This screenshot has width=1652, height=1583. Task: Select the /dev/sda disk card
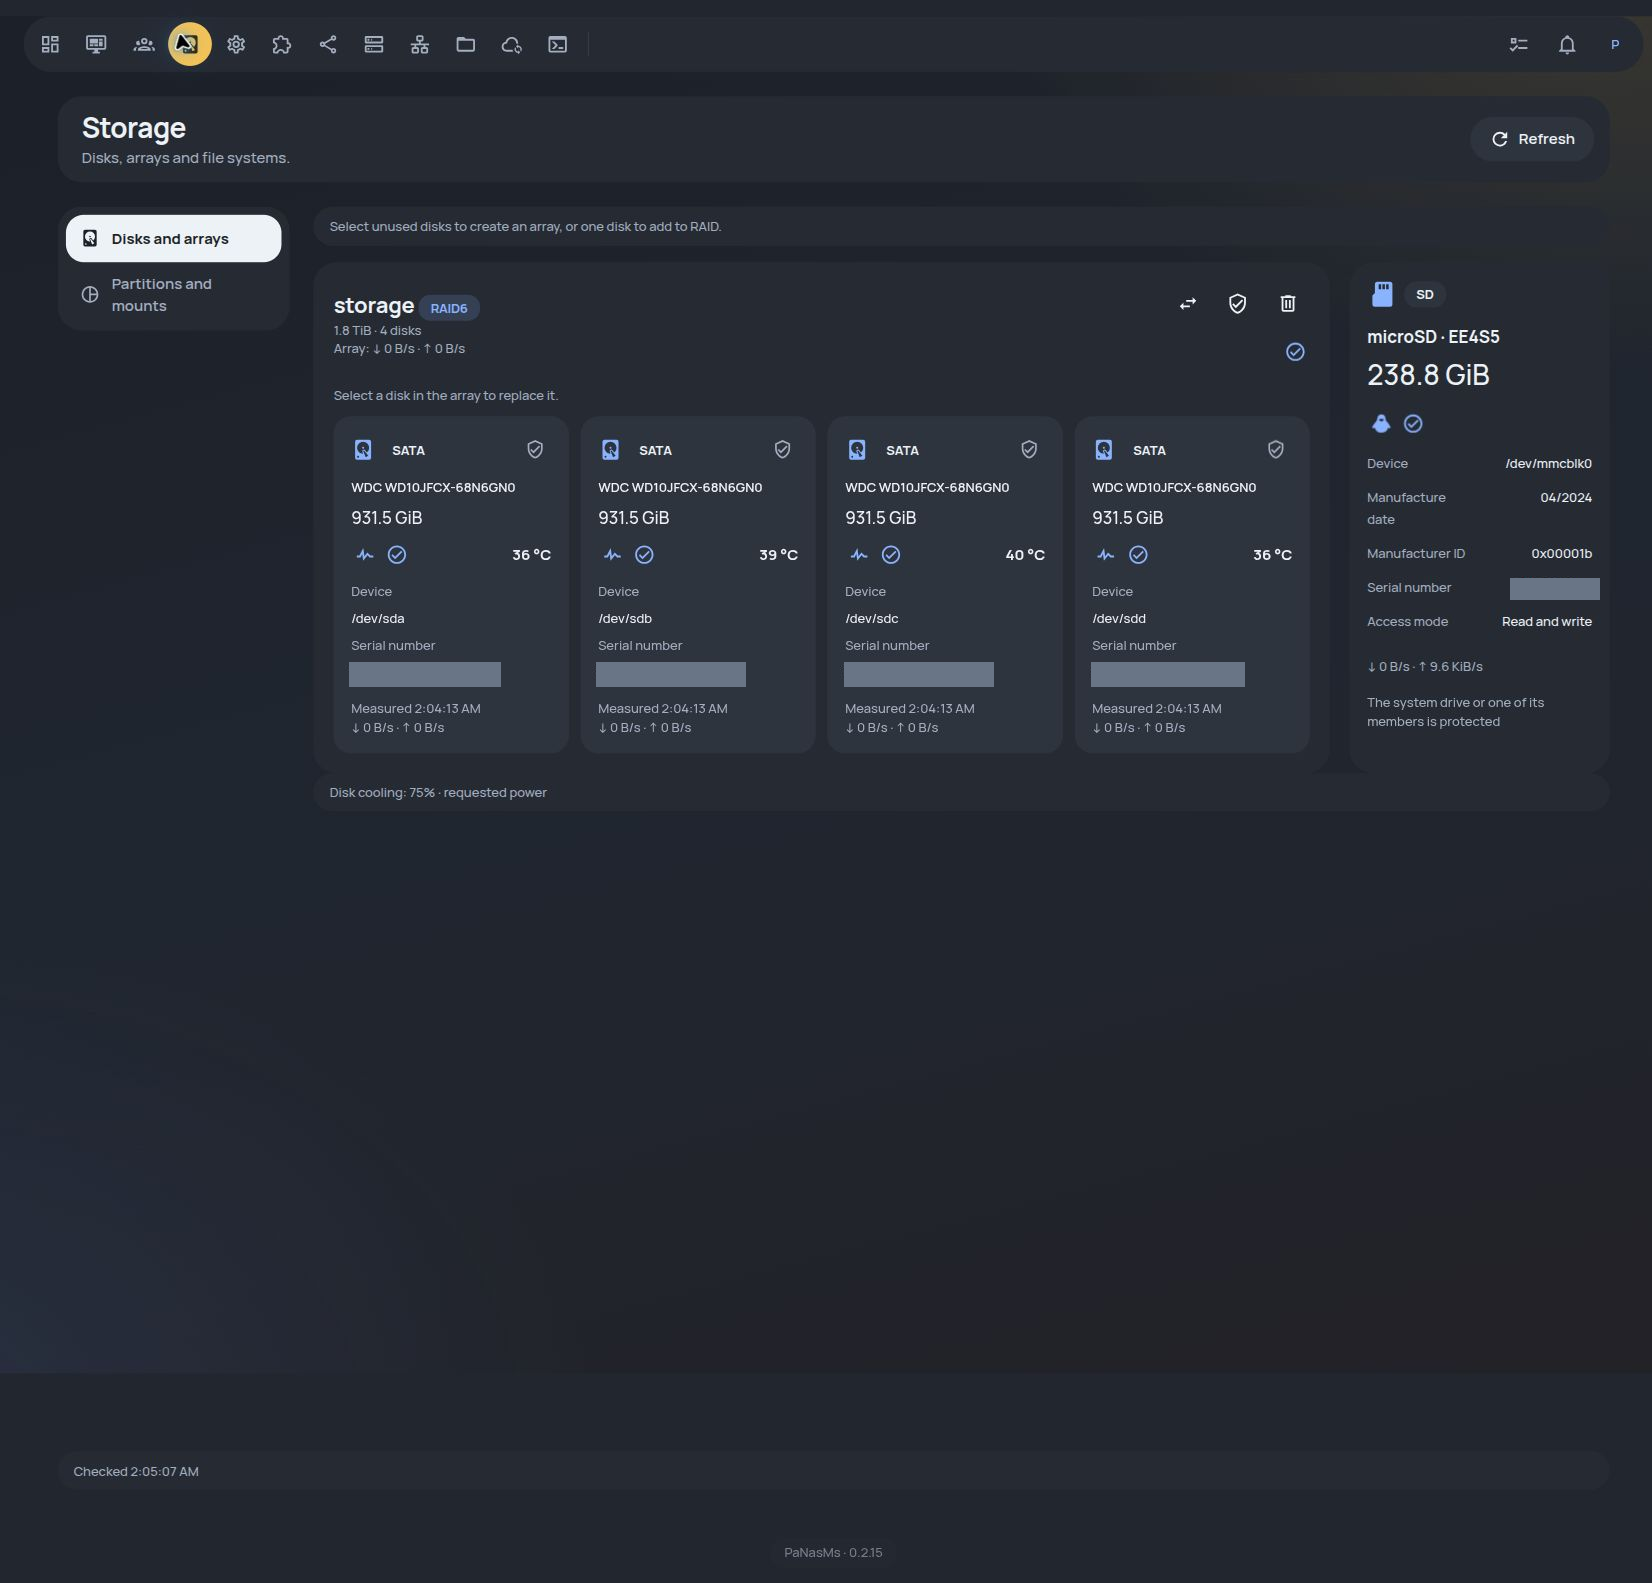(451, 584)
